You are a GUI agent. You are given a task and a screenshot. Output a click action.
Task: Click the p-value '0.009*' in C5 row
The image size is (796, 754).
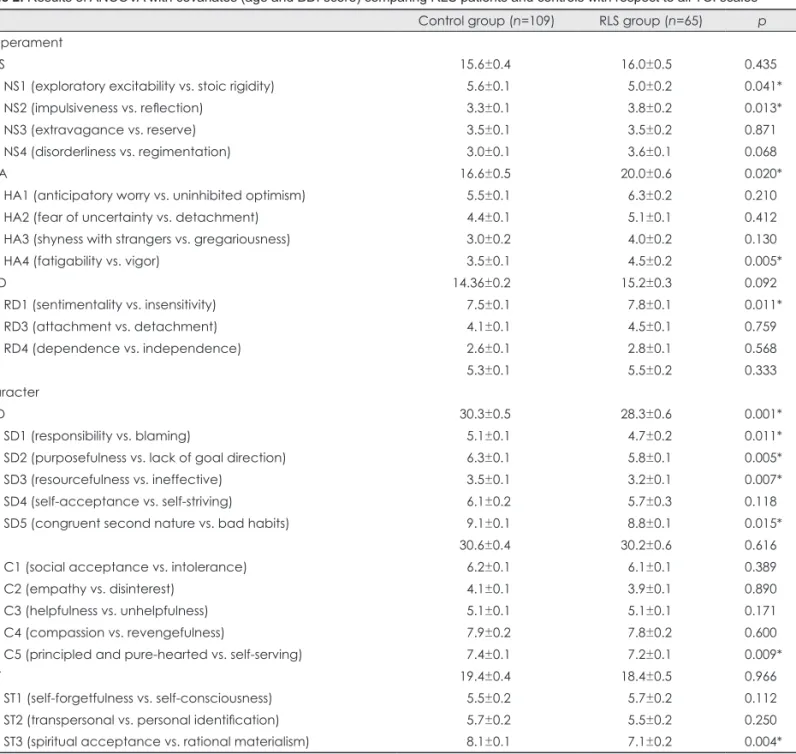point(763,654)
